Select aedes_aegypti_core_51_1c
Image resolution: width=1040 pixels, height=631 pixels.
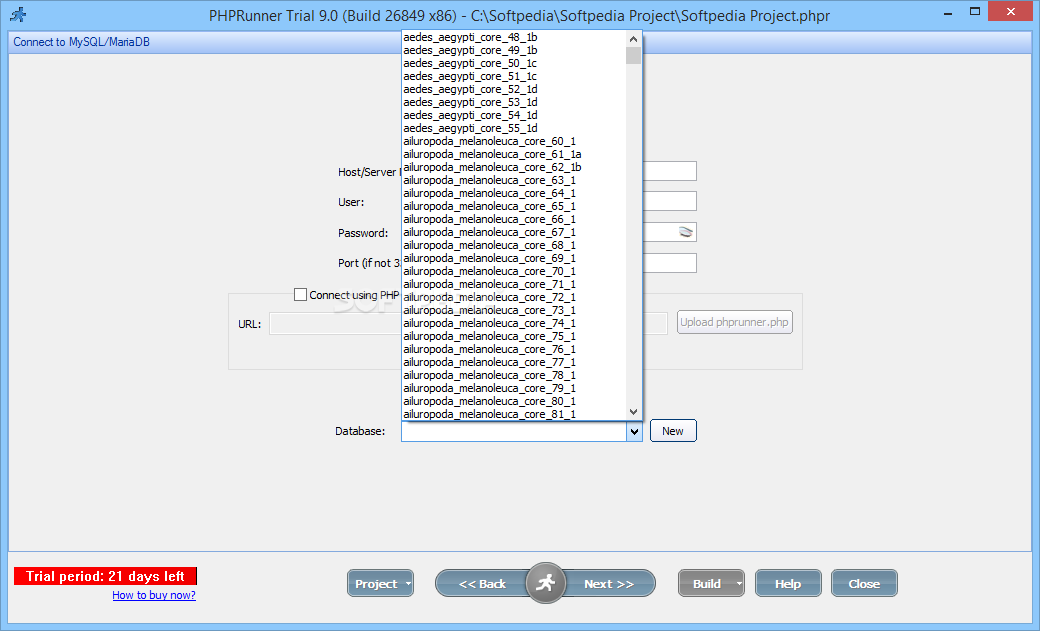pos(513,76)
